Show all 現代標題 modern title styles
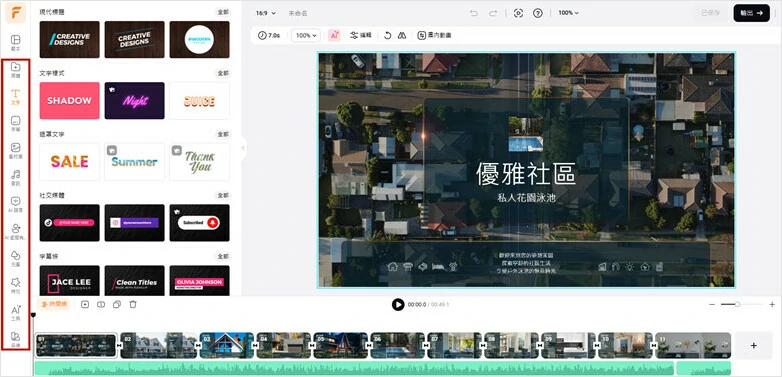Screen dimensions: 782x377 tap(223, 12)
